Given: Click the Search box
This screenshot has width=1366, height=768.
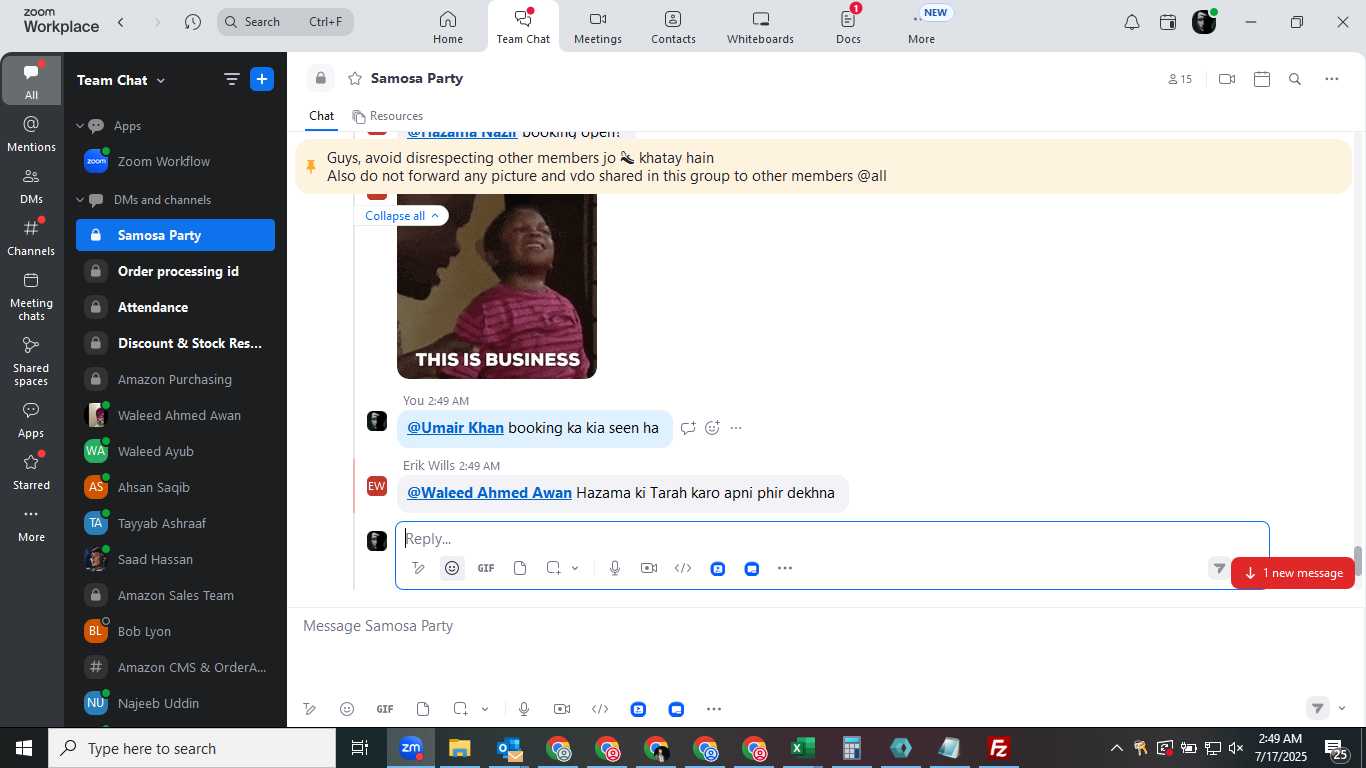Looking at the screenshot, I should [285, 22].
